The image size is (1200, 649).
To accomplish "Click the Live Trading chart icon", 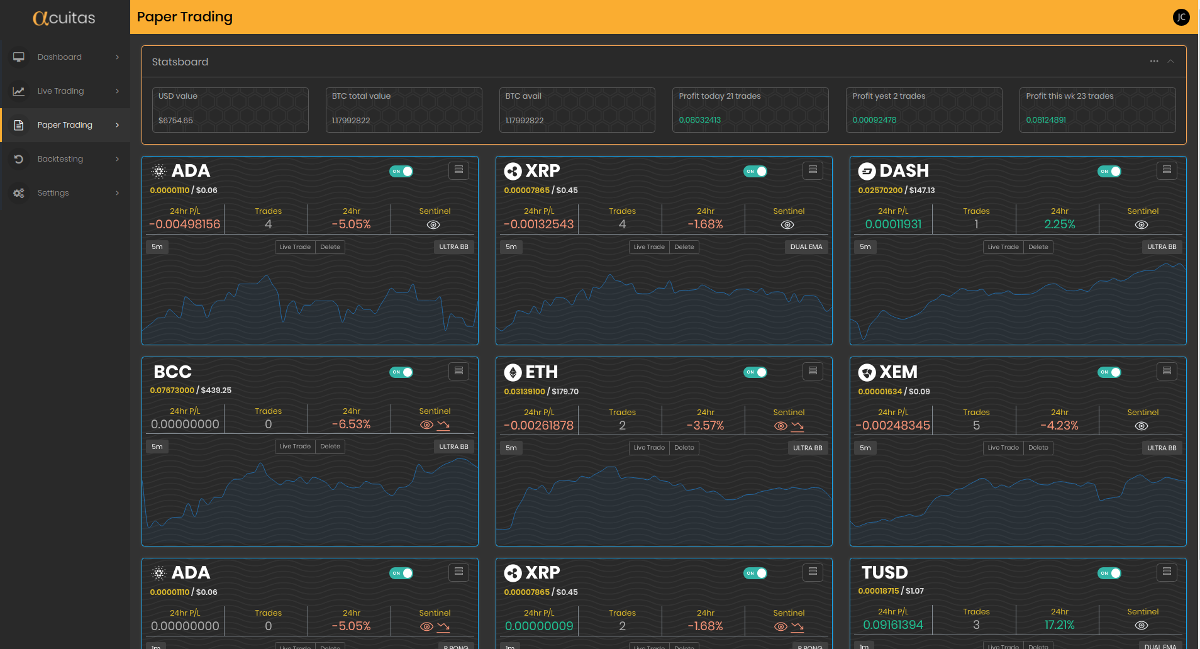I will click(18, 91).
